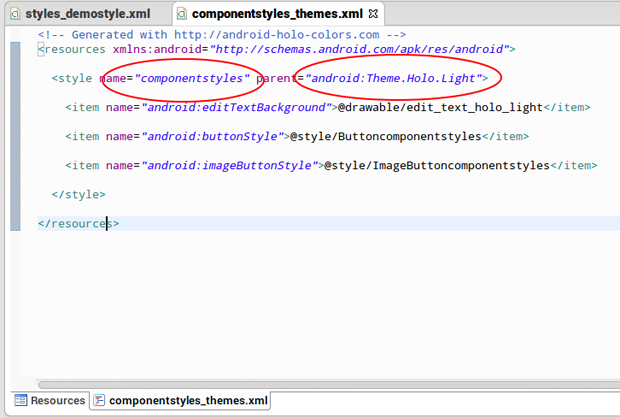Image resolution: width=620 pixels, height=418 pixels.
Task: Click the @drawable/edit_text_holo_light value
Action: coord(440,108)
